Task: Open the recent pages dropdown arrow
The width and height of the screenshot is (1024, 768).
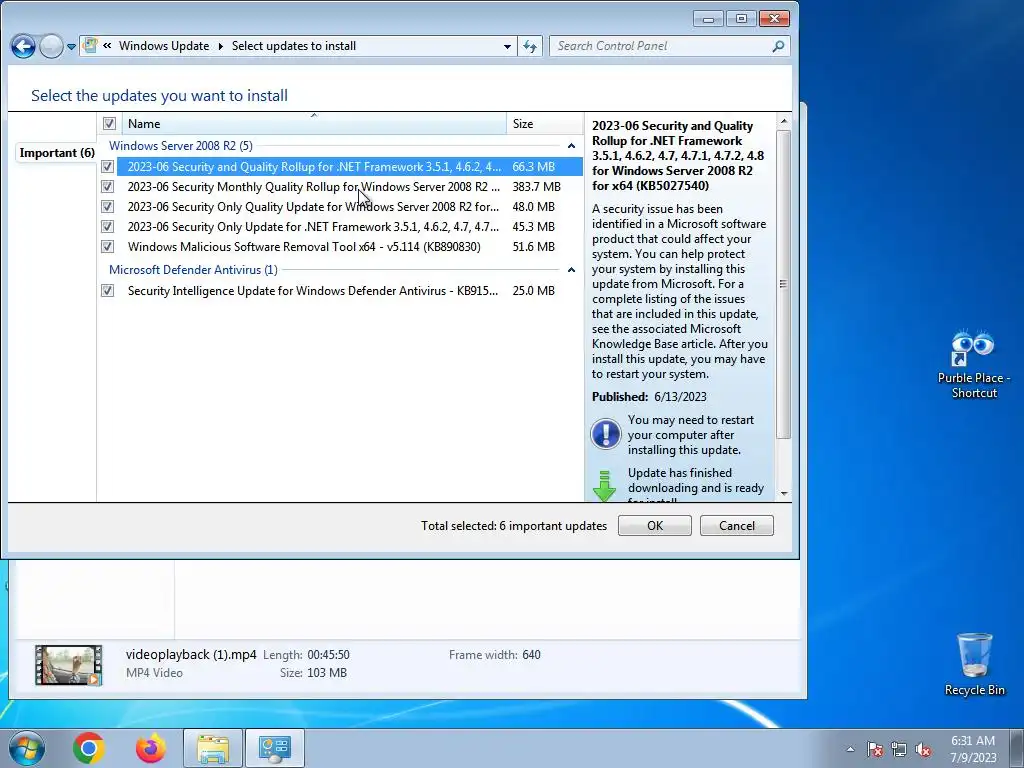Action: click(71, 47)
